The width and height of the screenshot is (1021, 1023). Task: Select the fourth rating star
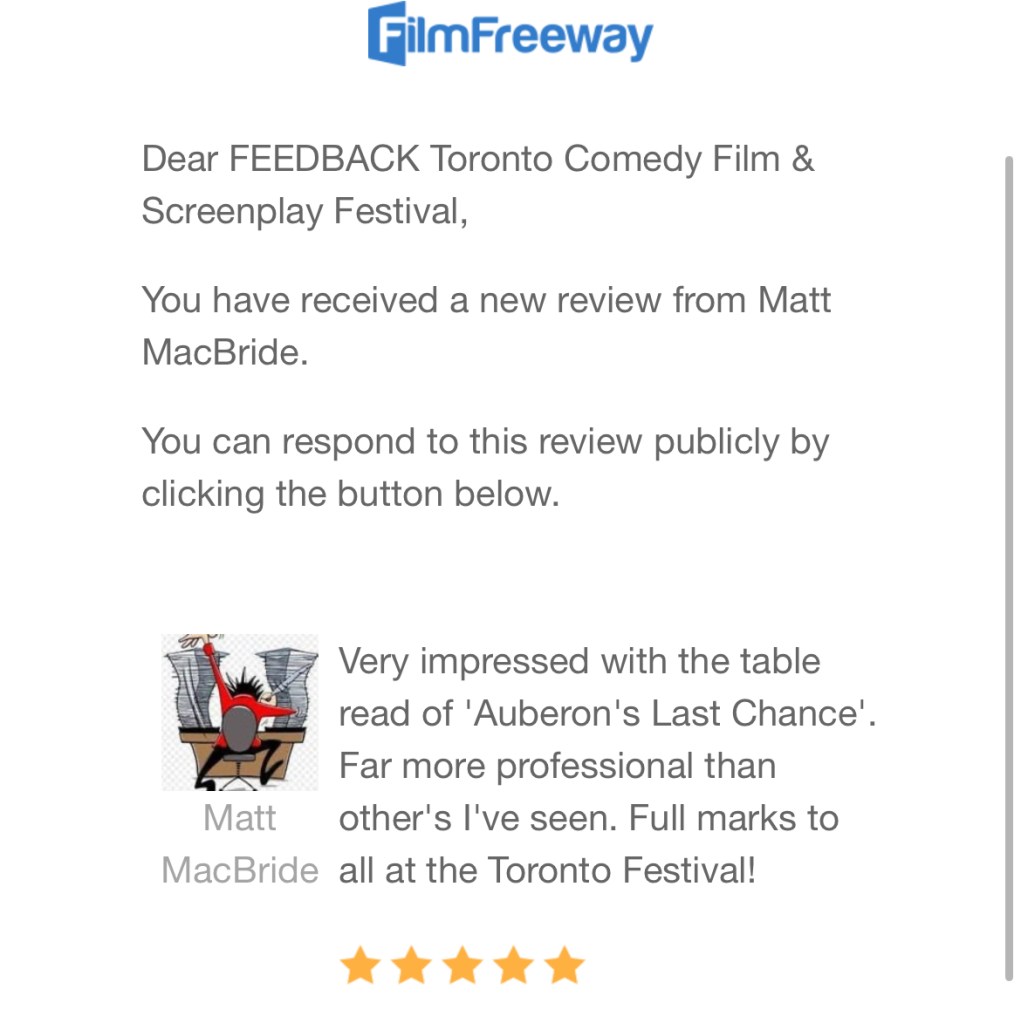[x=514, y=966]
